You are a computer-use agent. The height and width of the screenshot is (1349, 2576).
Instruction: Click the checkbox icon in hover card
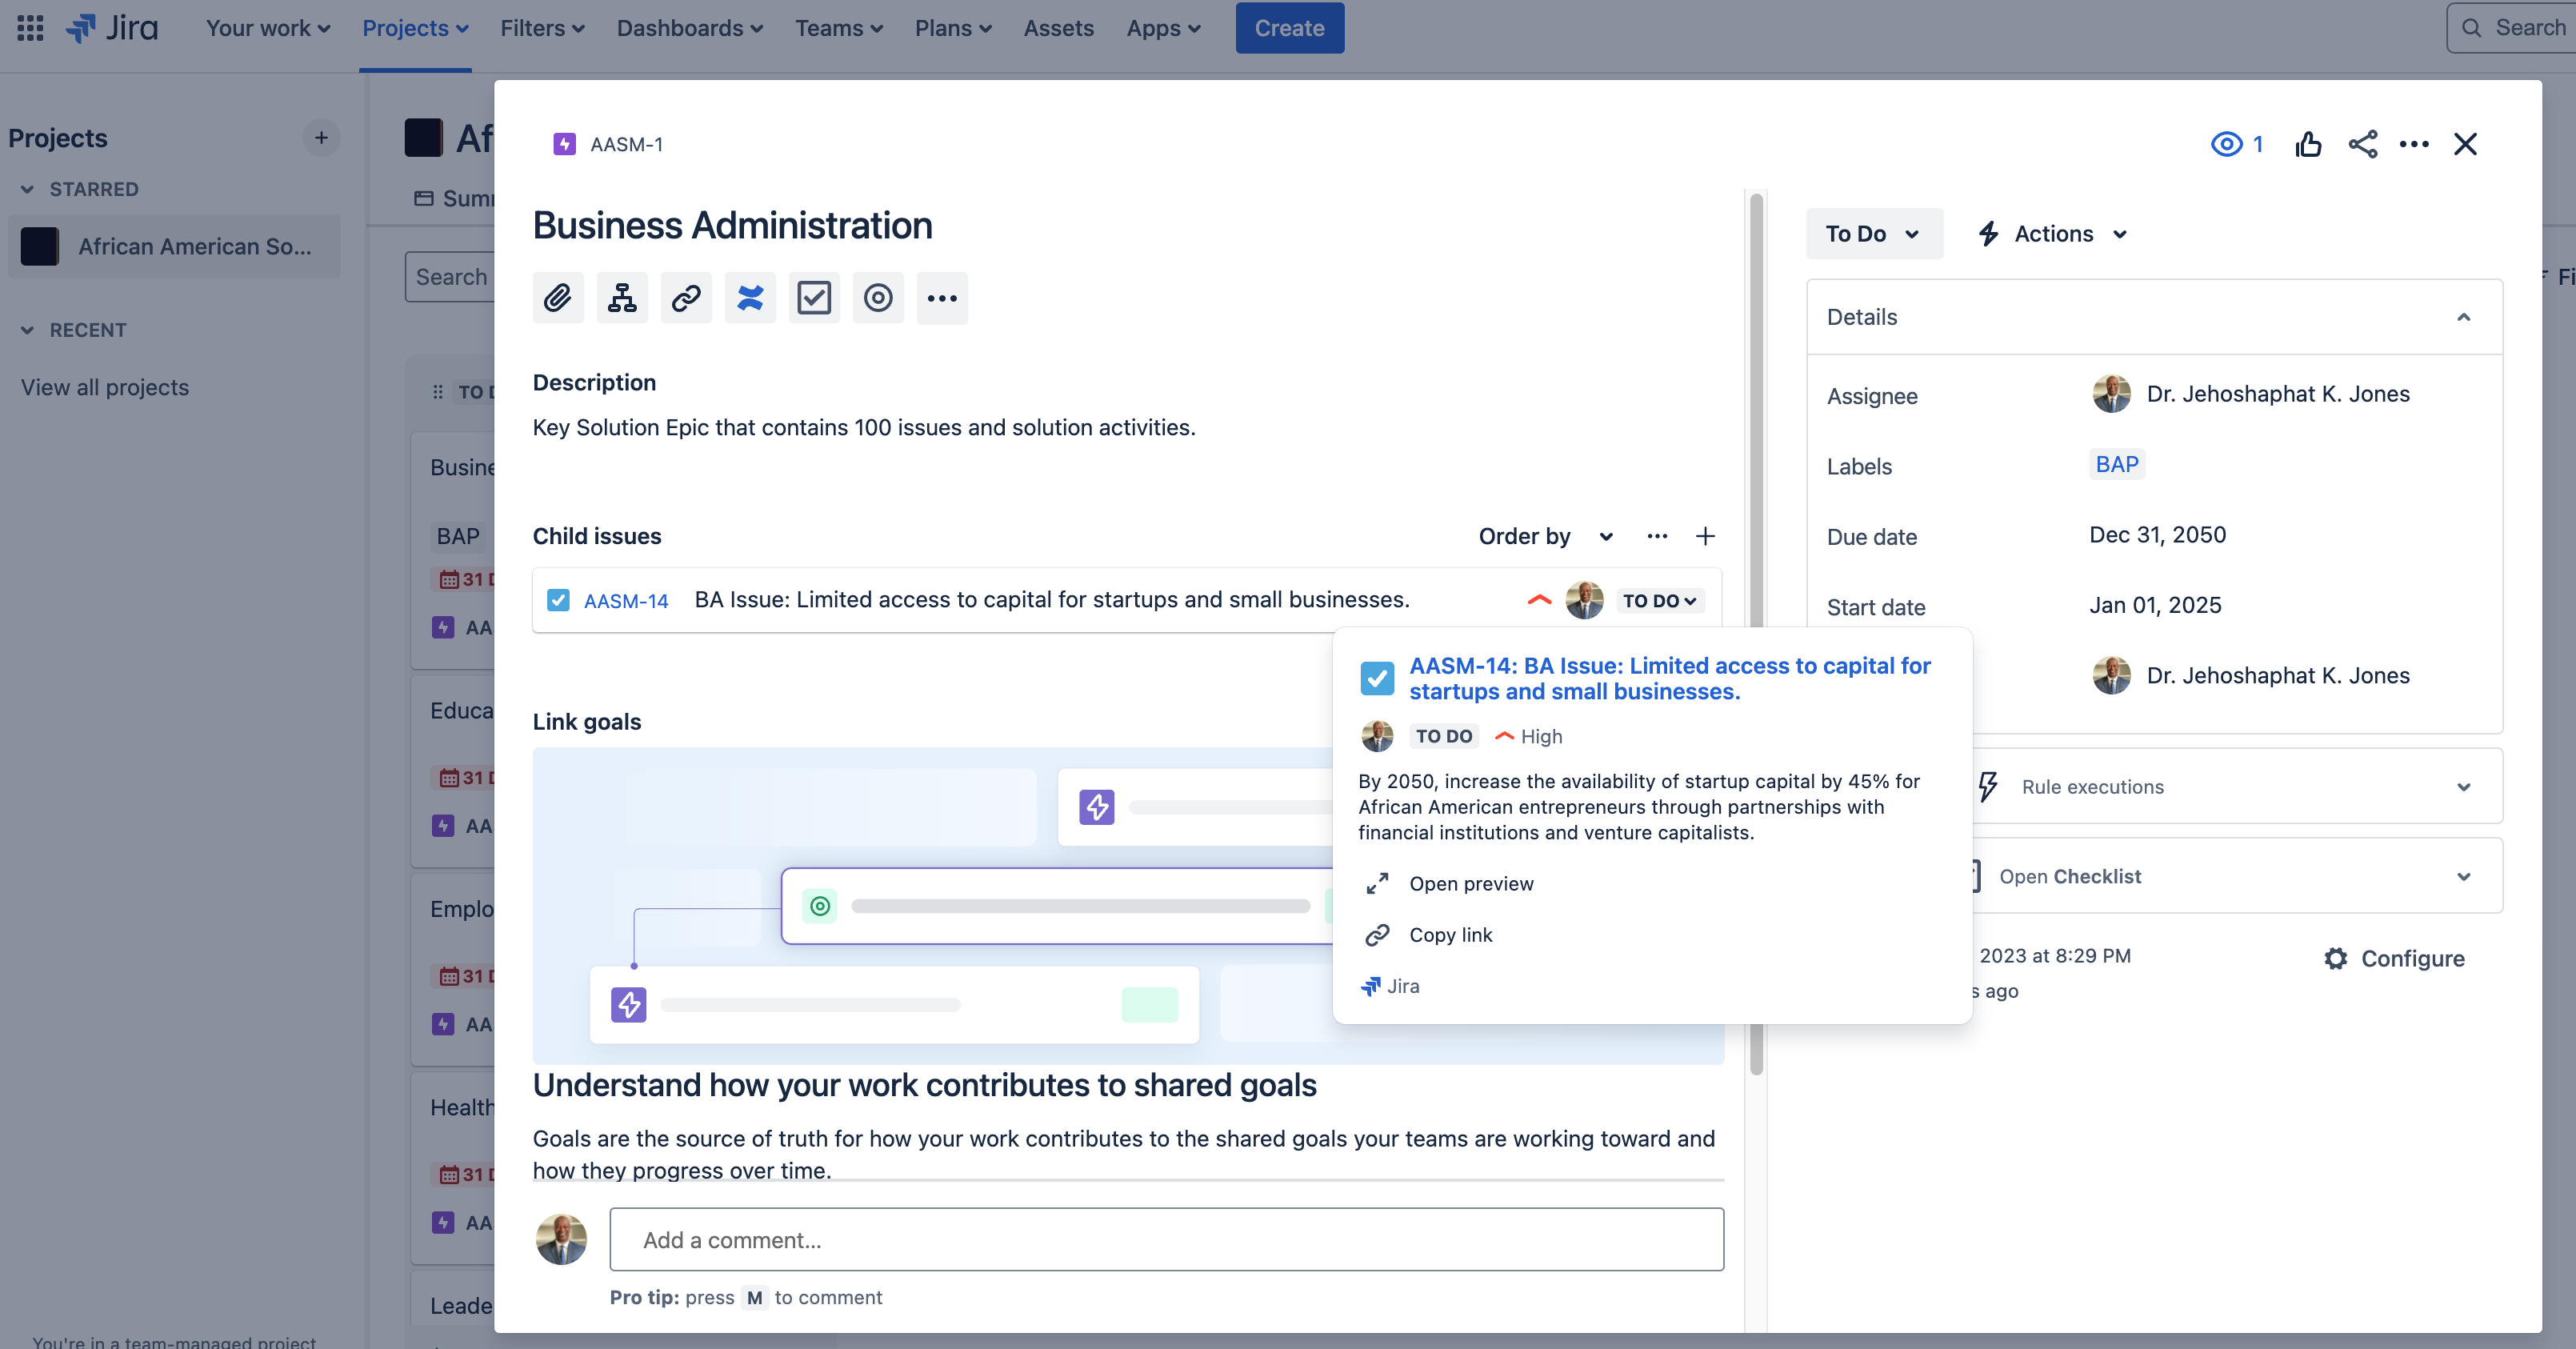point(1377,678)
